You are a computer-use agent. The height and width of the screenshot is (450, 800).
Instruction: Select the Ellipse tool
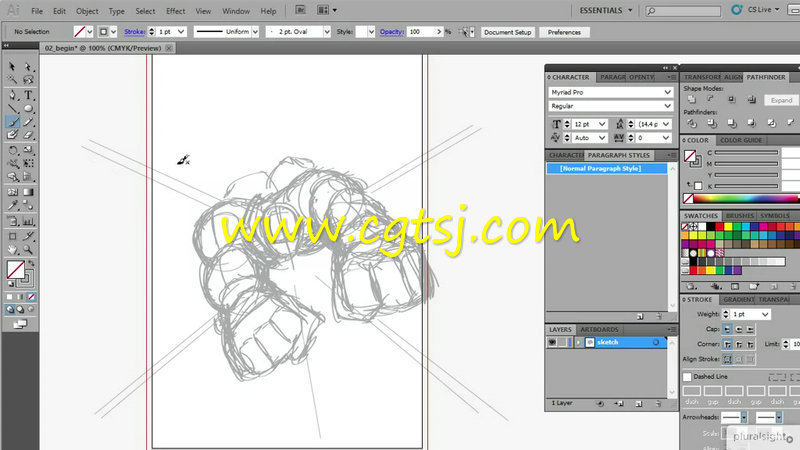coord(28,108)
